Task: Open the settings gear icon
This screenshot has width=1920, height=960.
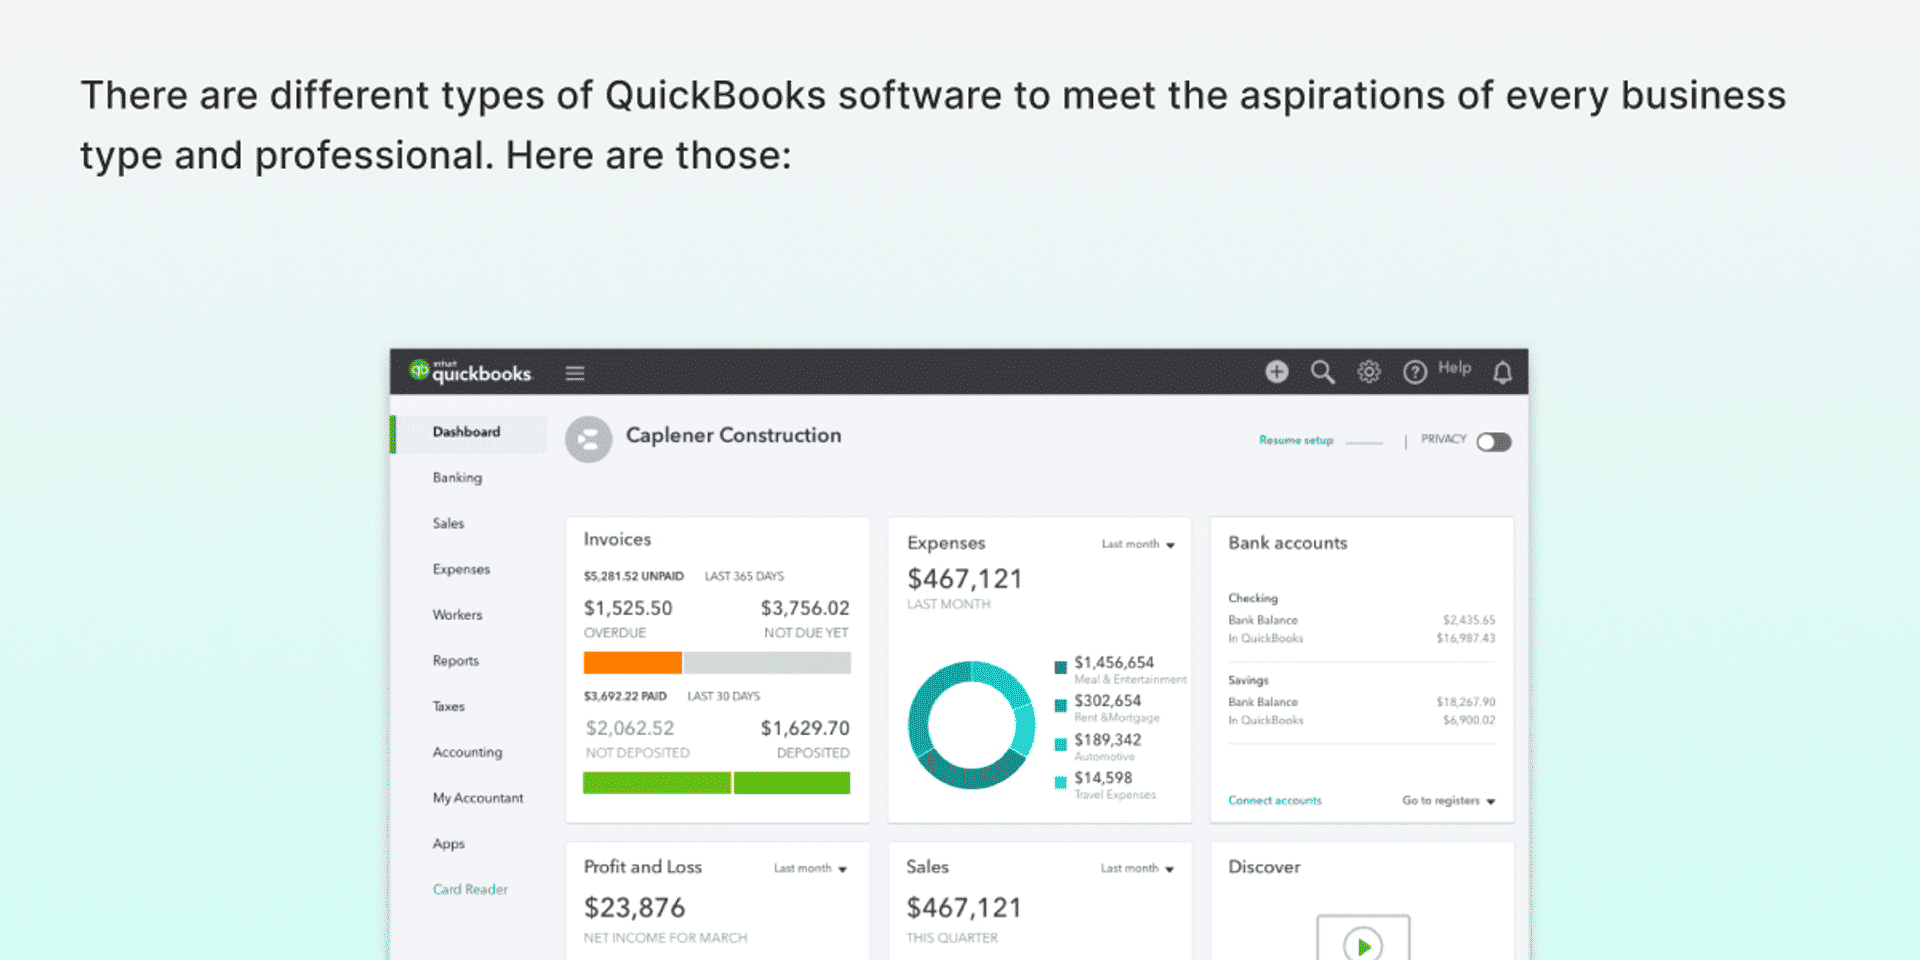Action: (1368, 371)
